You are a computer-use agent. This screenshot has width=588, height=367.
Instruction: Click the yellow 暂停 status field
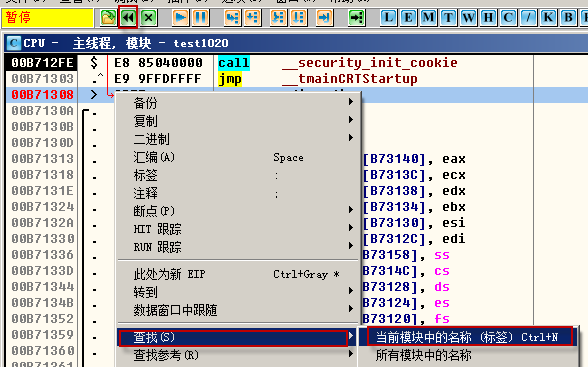click(47, 18)
